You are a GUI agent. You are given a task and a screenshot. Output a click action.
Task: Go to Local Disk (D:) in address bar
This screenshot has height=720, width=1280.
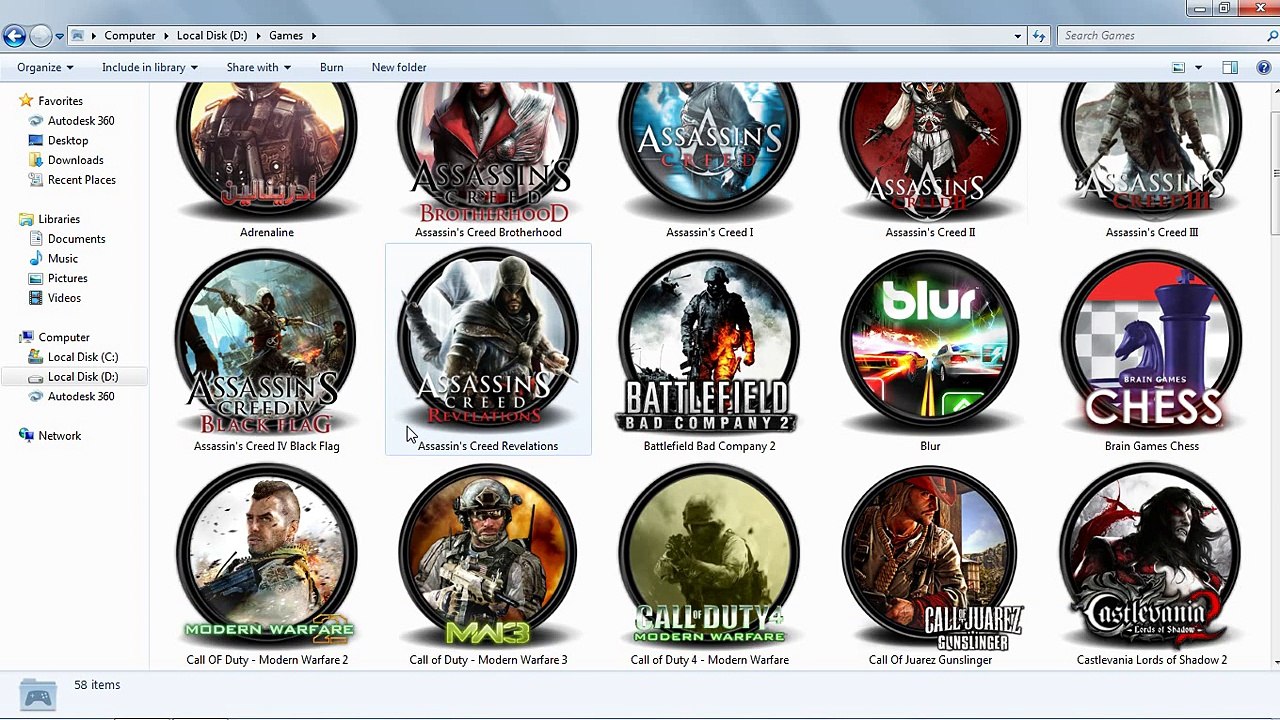point(212,36)
